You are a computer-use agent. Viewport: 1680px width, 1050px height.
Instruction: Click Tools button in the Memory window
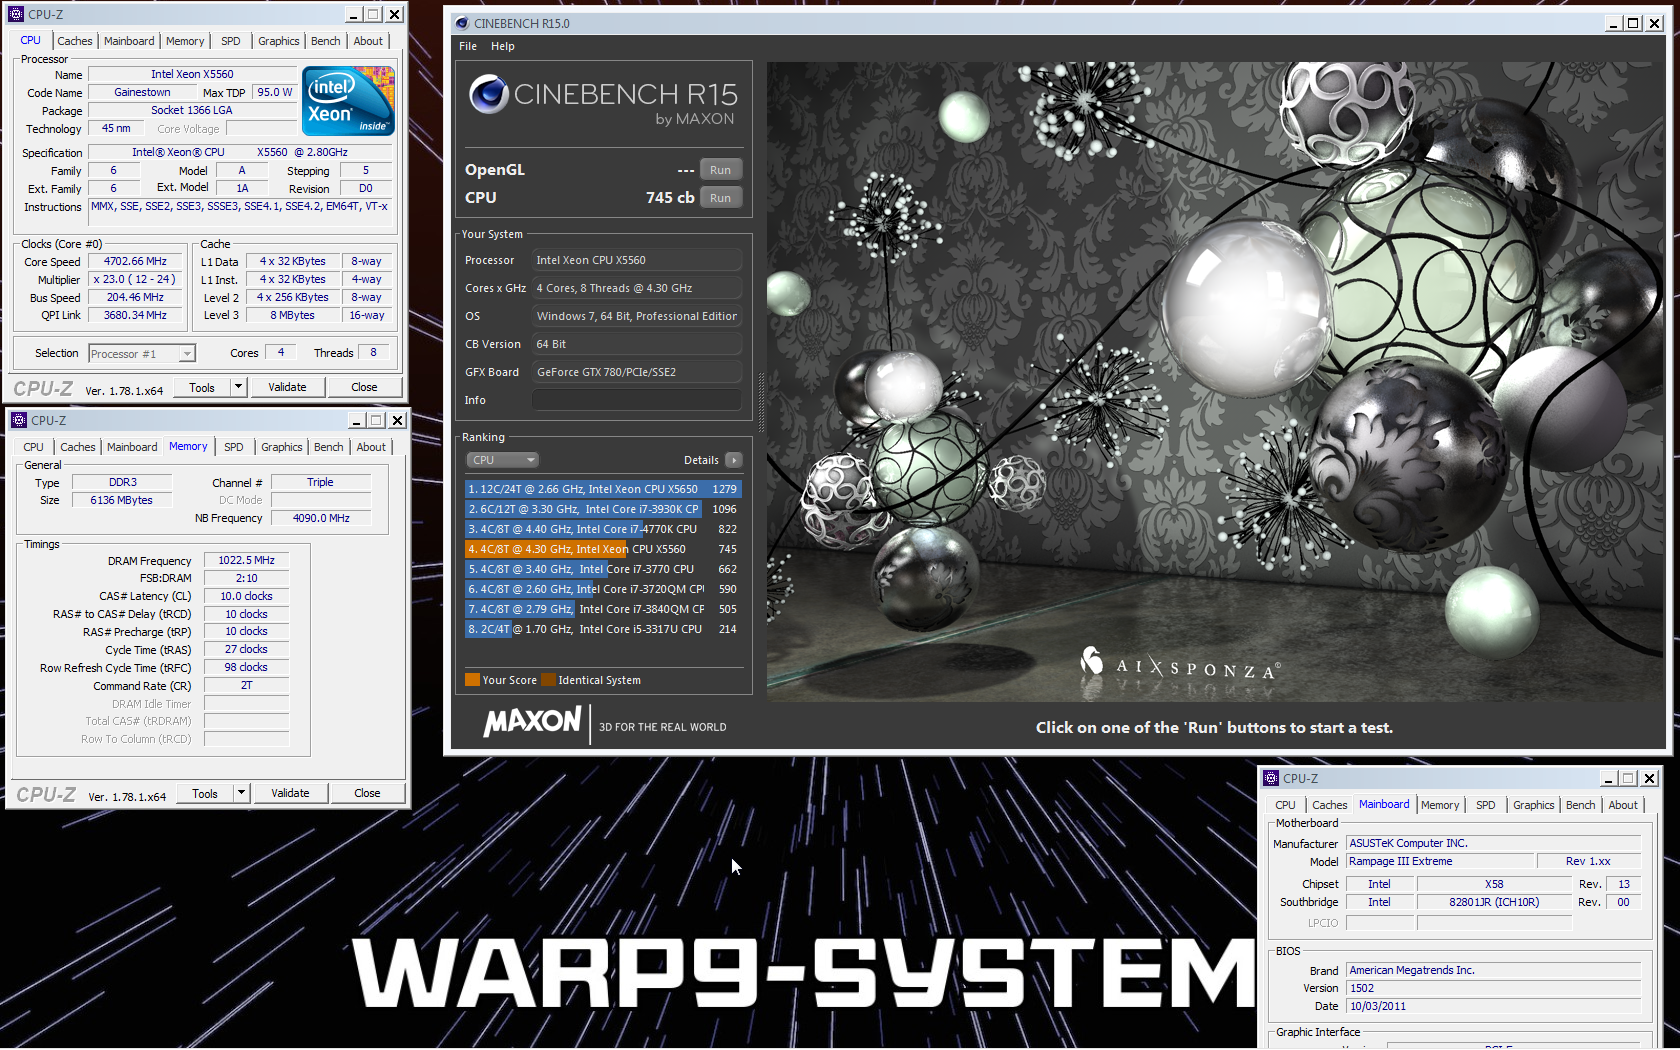pos(205,793)
